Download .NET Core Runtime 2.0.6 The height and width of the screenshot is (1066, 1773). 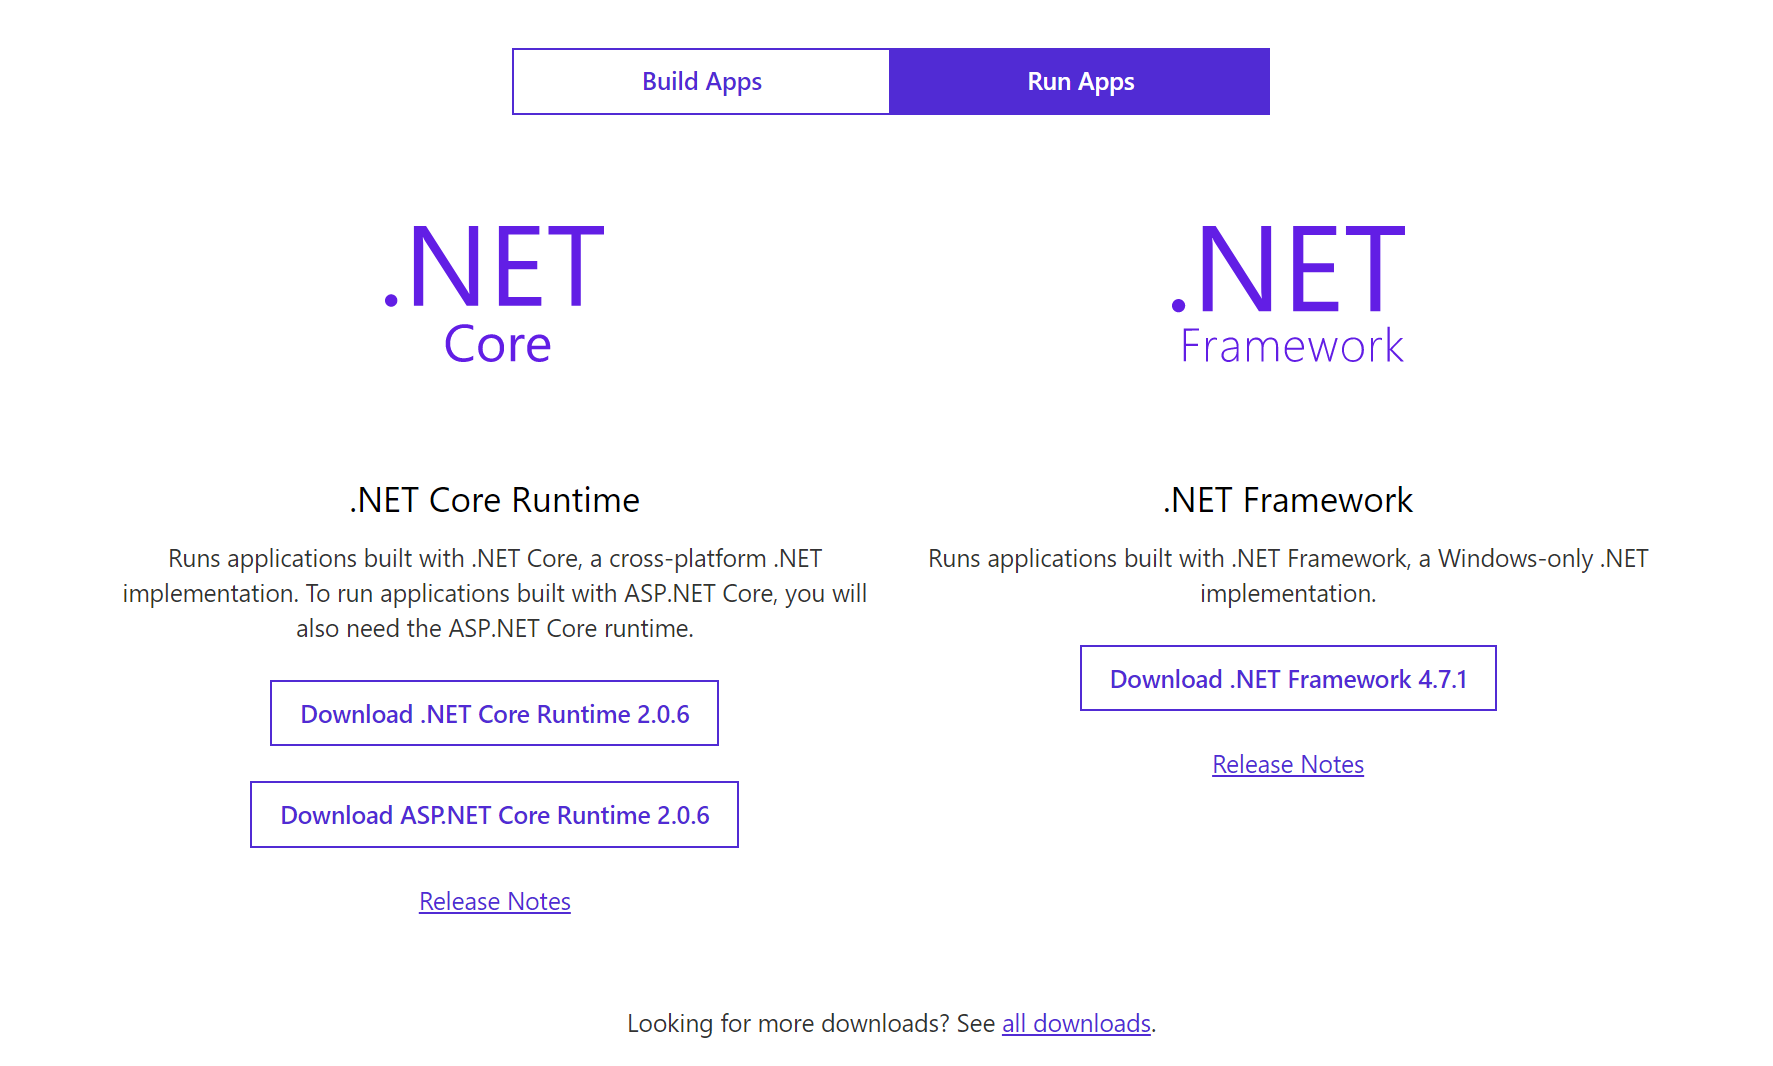pyautogui.click(x=494, y=713)
